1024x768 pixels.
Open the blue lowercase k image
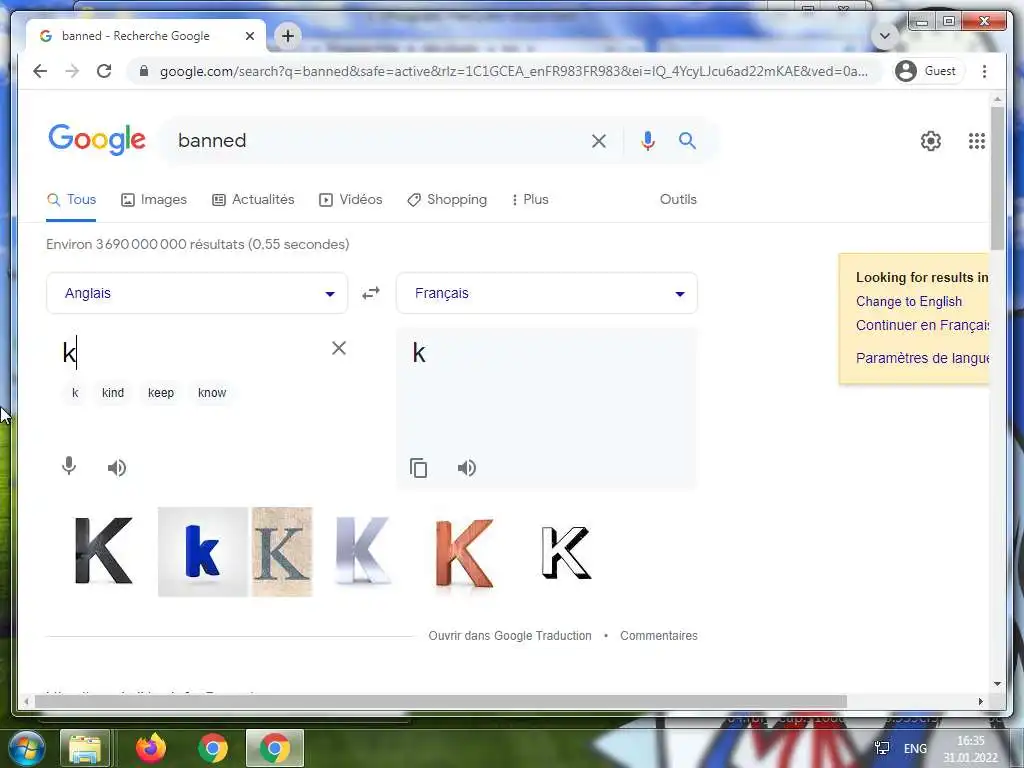202,552
